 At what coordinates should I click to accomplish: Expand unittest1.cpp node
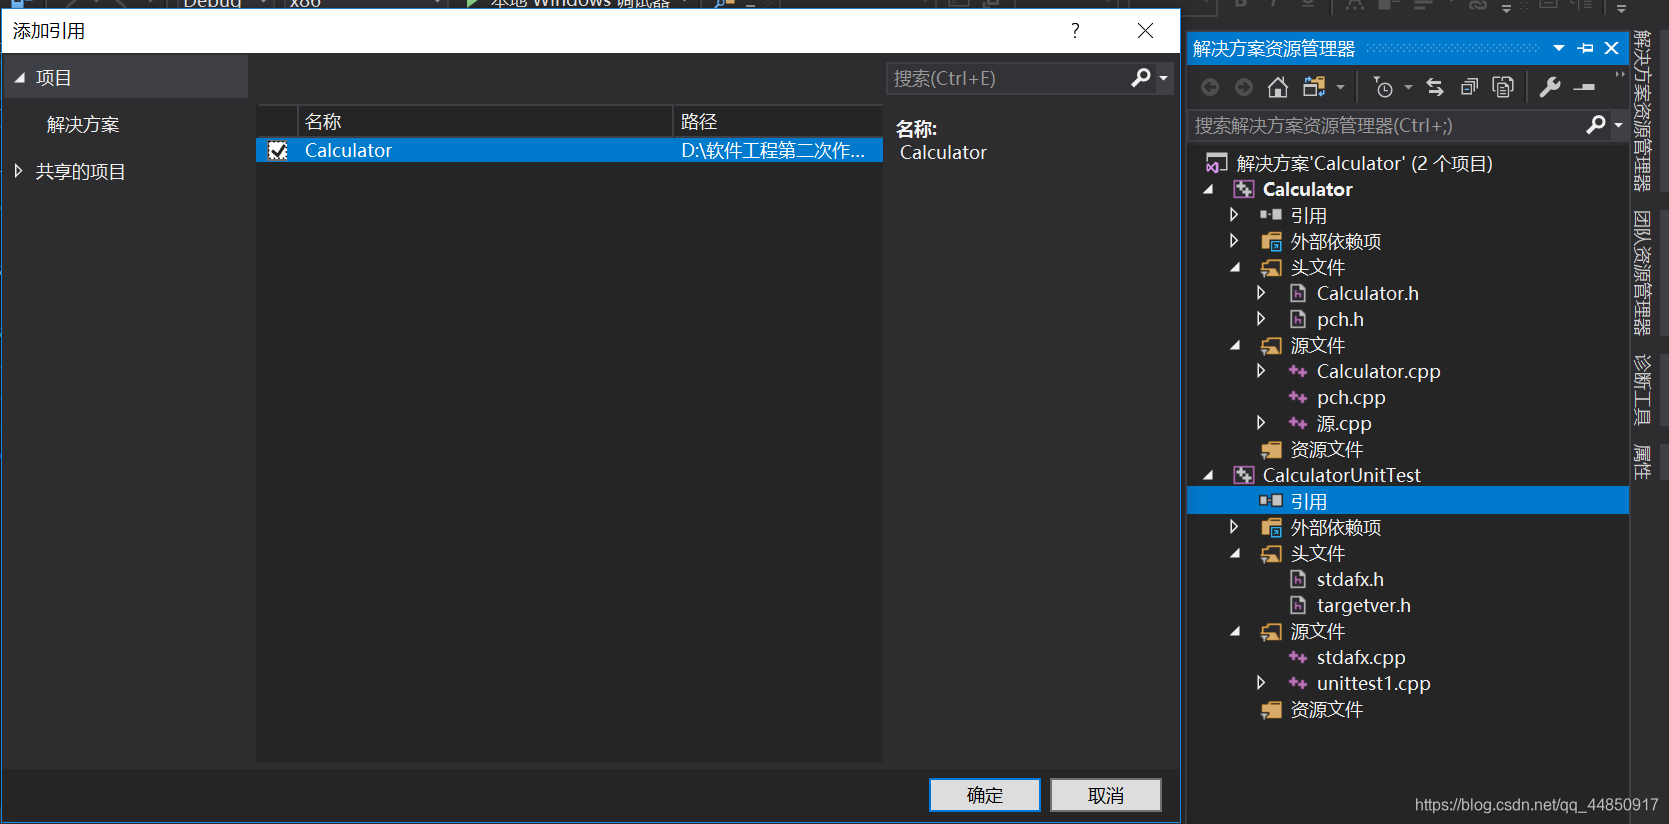point(1261,683)
